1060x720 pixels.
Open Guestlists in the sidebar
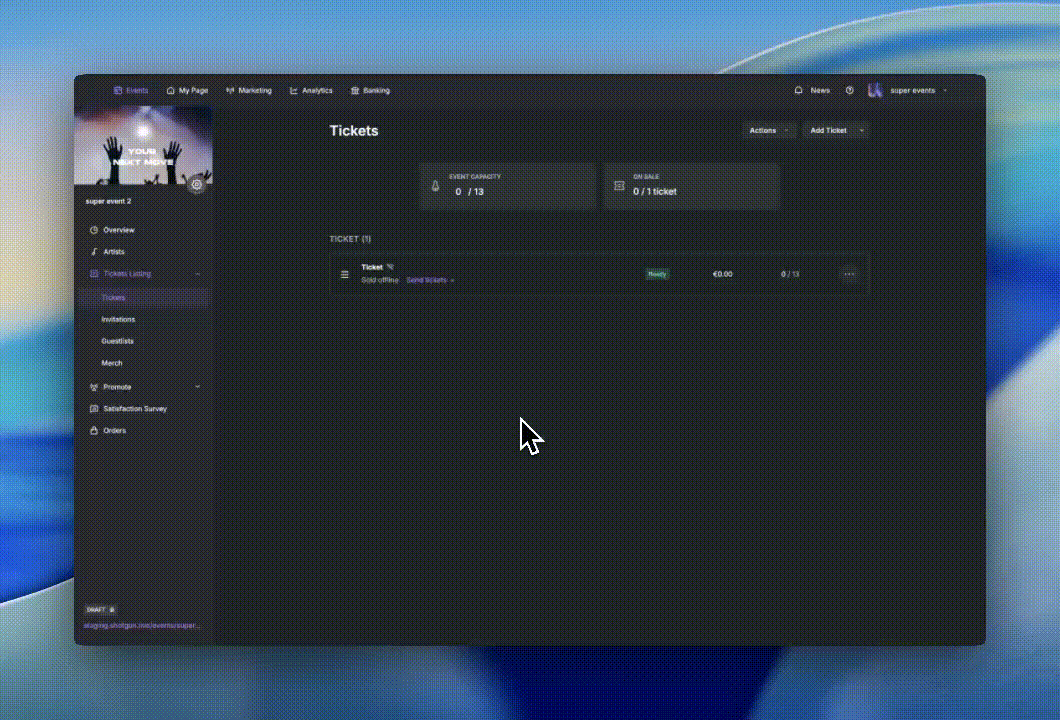[x=118, y=341]
